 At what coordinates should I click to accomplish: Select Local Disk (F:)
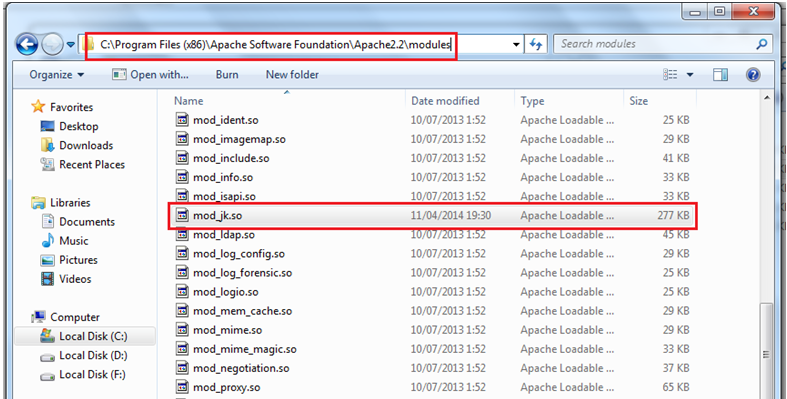(83, 374)
